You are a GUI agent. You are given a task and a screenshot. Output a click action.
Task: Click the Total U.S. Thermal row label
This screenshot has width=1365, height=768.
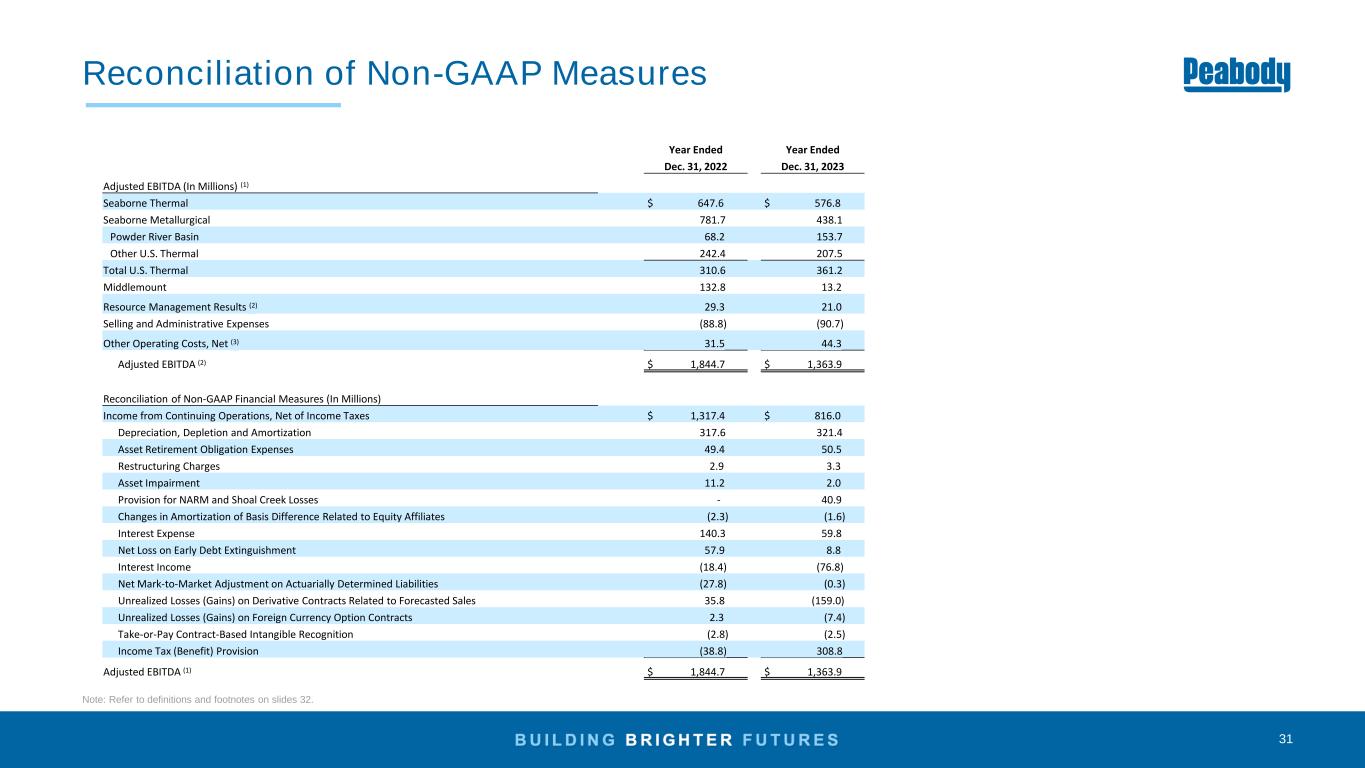[x=145, y=270]
